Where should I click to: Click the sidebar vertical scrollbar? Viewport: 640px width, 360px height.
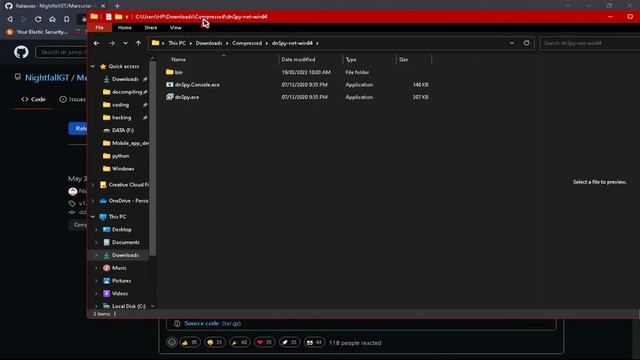pyautogui.click(x=153, y=159)
